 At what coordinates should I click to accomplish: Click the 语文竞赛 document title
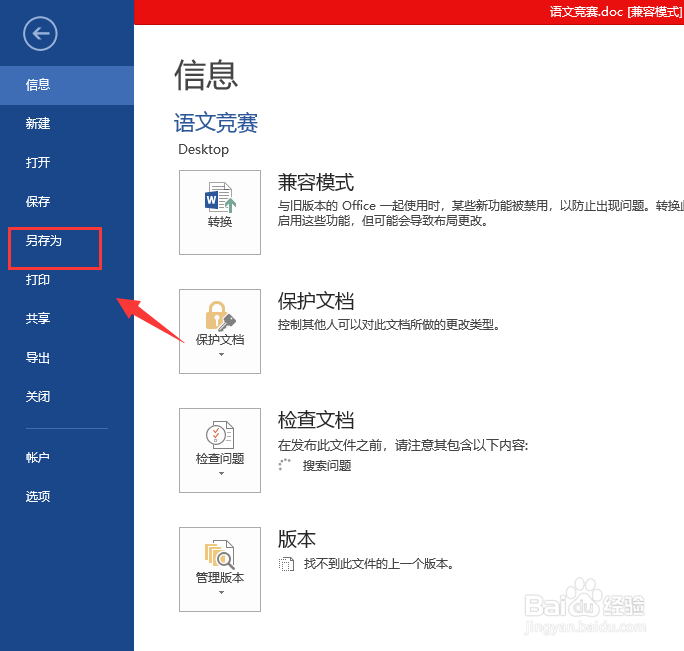pyautogui.click(x=216, y=123)
